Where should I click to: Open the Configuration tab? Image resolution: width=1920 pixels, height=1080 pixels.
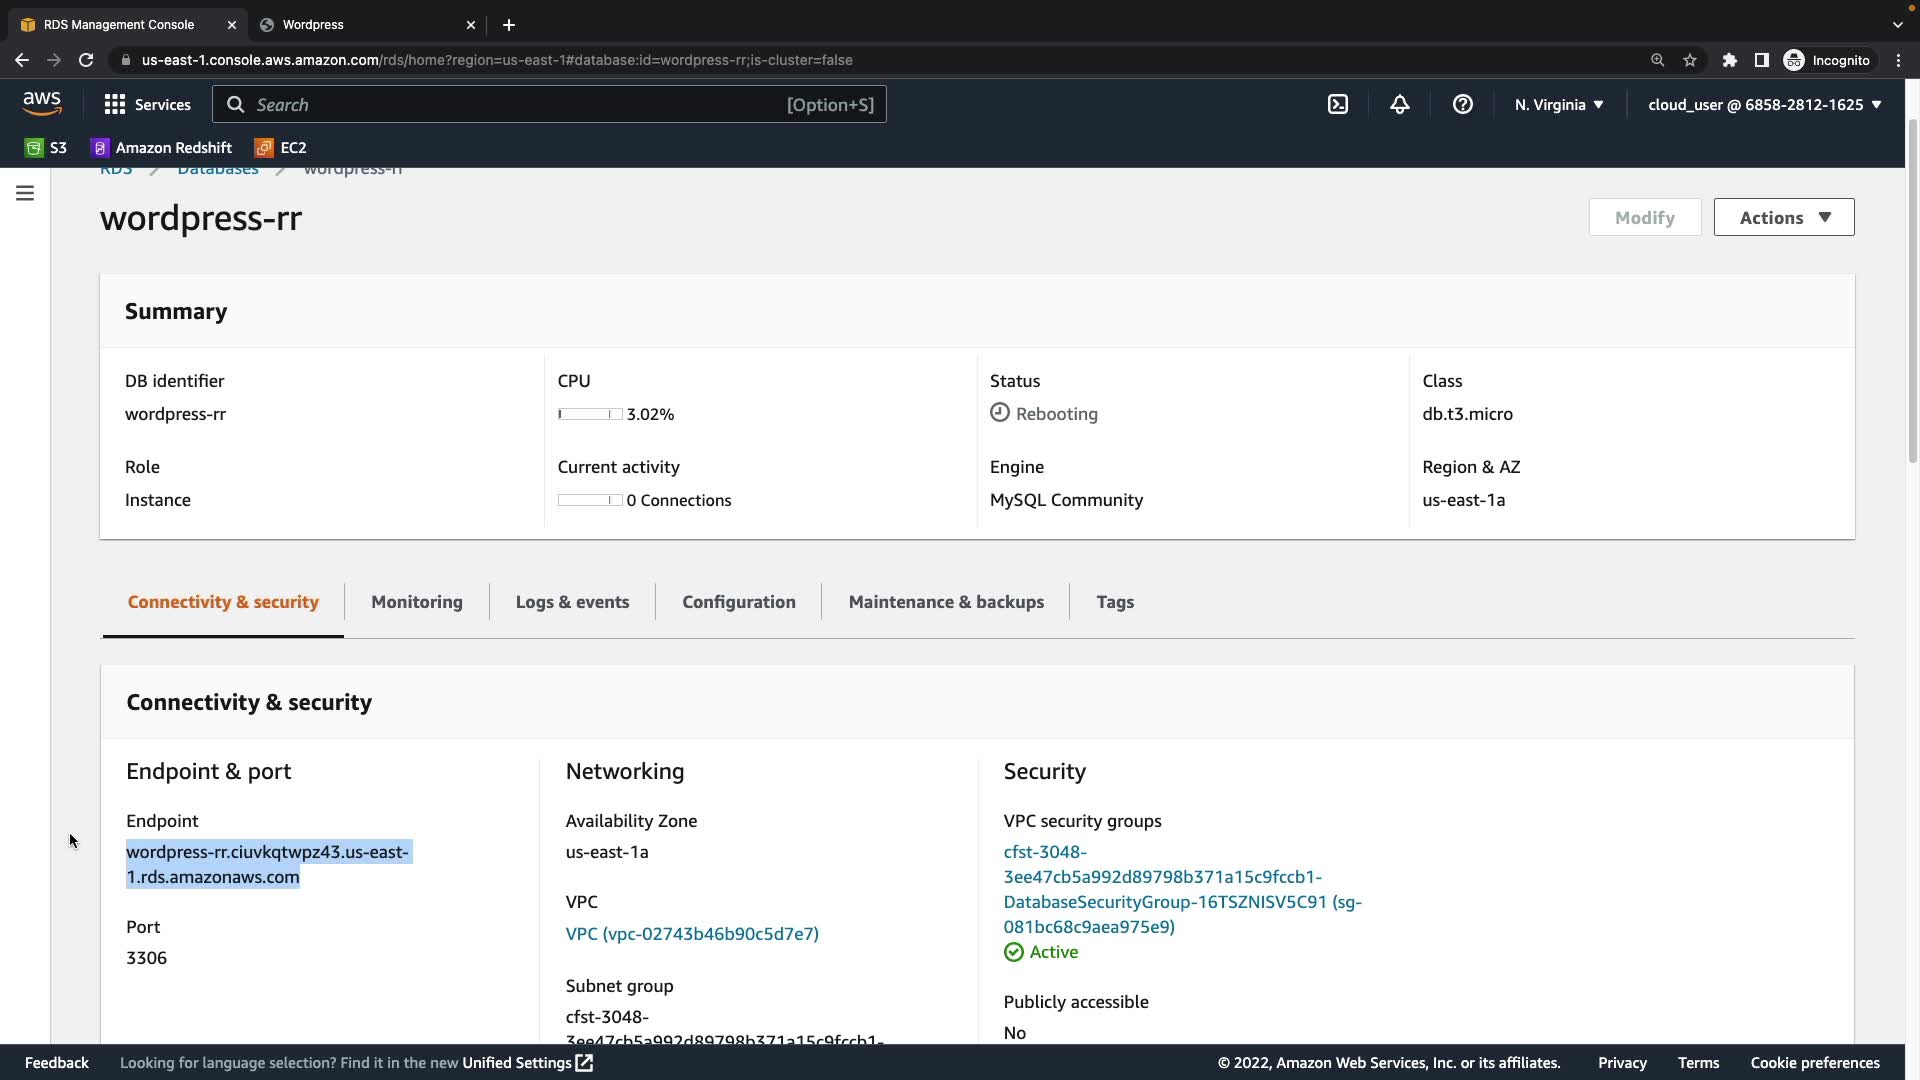click(x=739, y=602)
